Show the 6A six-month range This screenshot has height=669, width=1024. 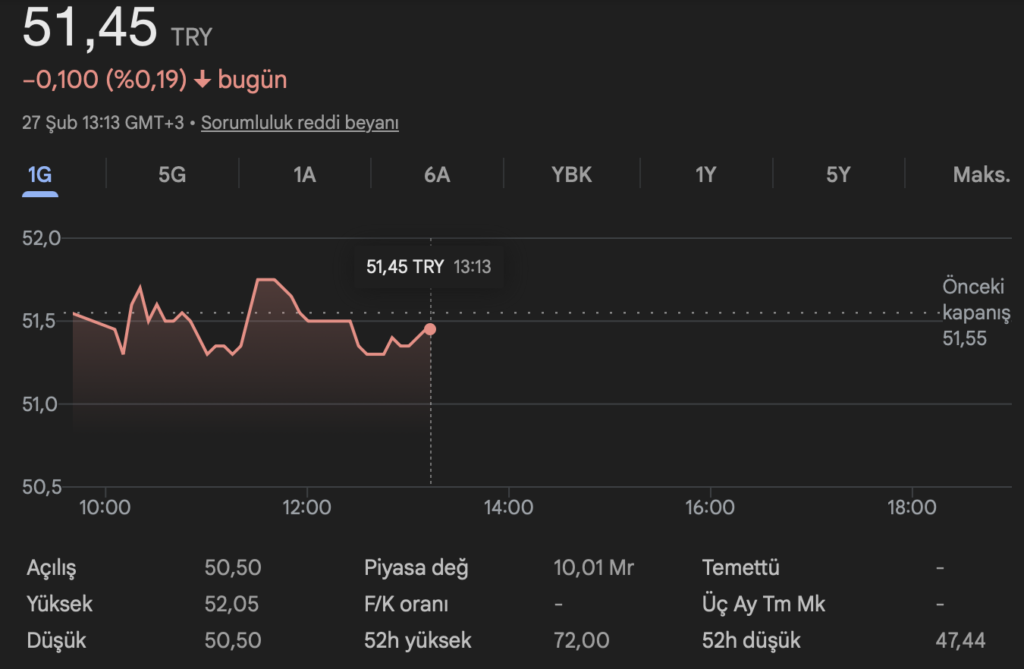(x=437, y=175)
